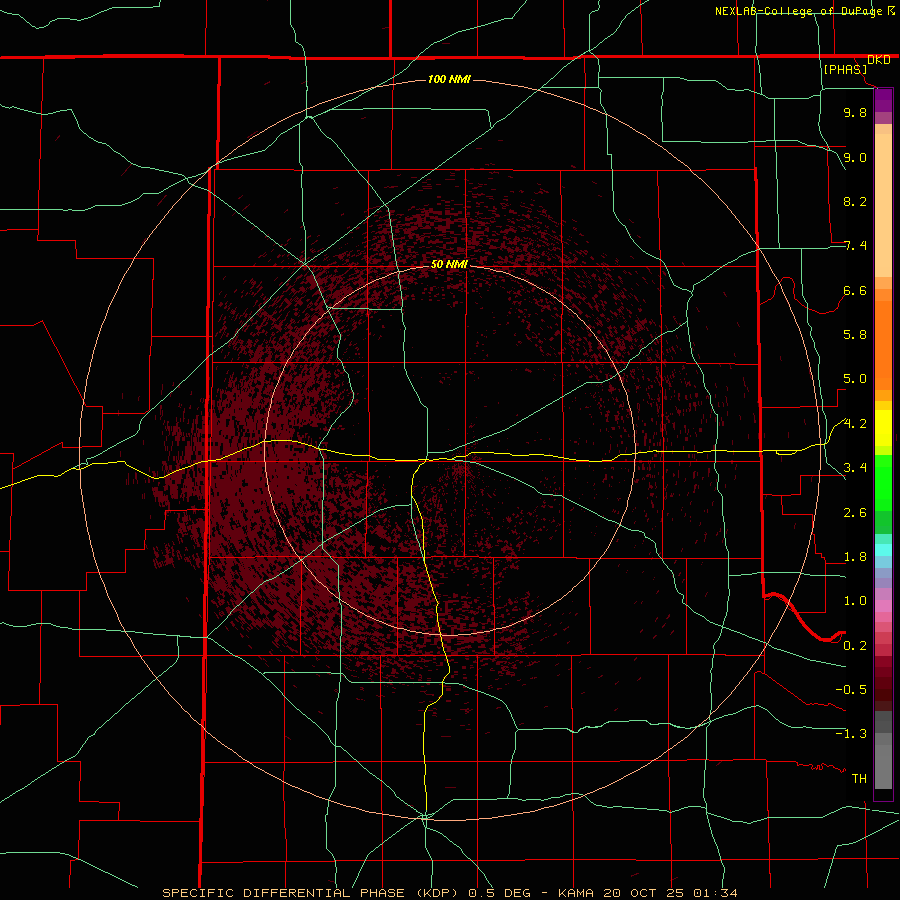Select the 0.2 scale value
Screen dimensions: 900x900
click(855, 646)
